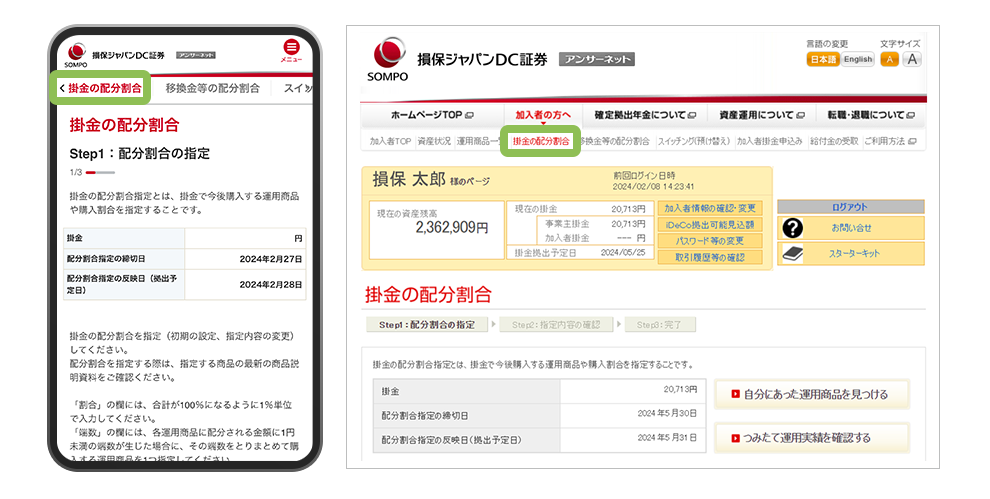This screenshot has height=499, width=990.
Task: Click the desktop 掛金 table amount 20,713円
Action: tap(680, 390)
